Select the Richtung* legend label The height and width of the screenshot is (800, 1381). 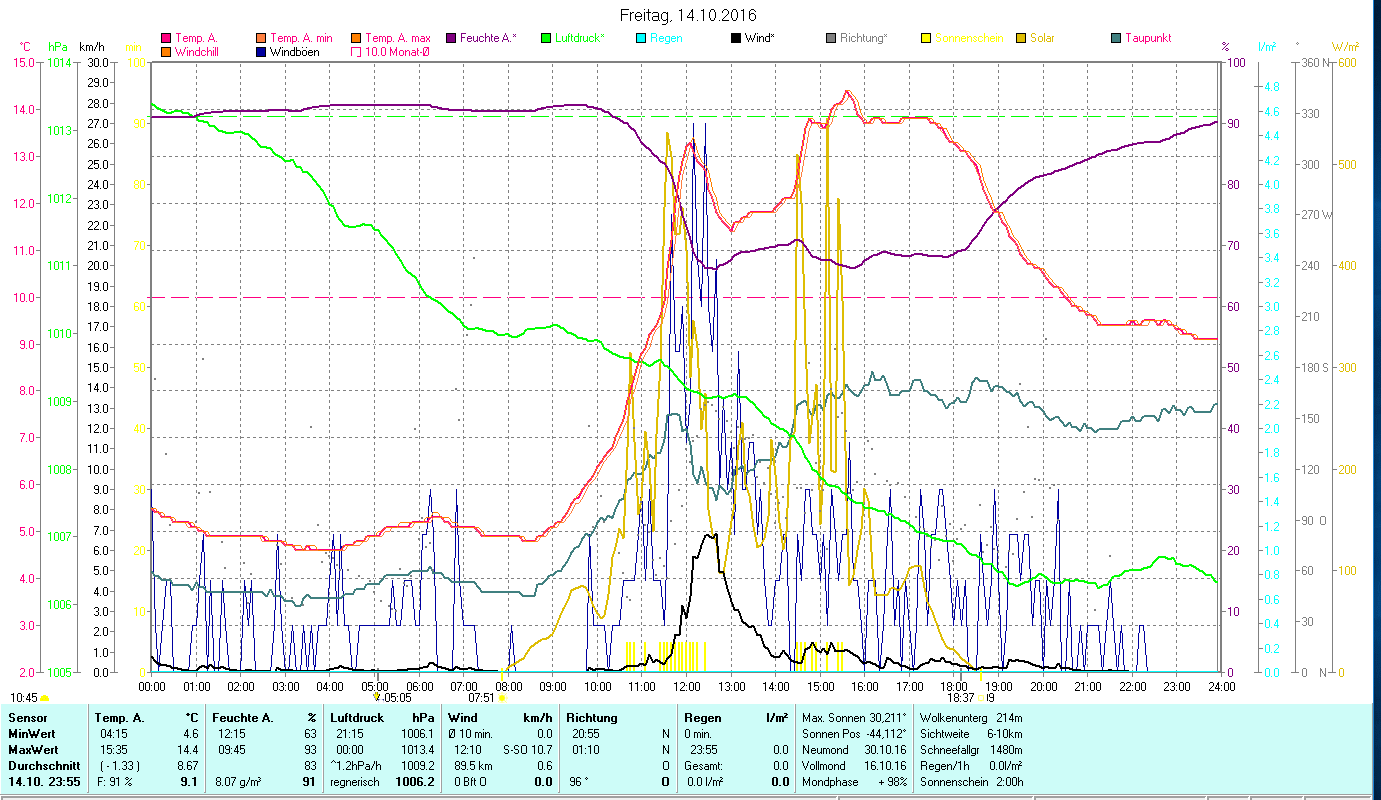(864, 38)
